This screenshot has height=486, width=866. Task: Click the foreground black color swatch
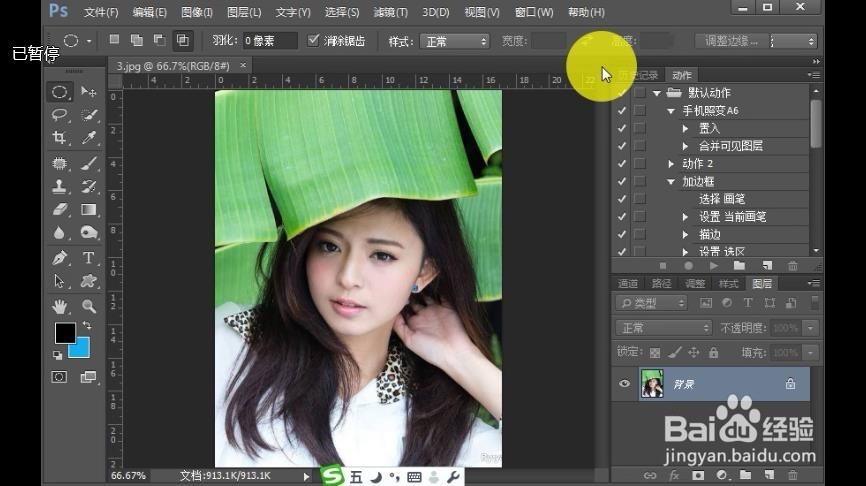(65, 333)
